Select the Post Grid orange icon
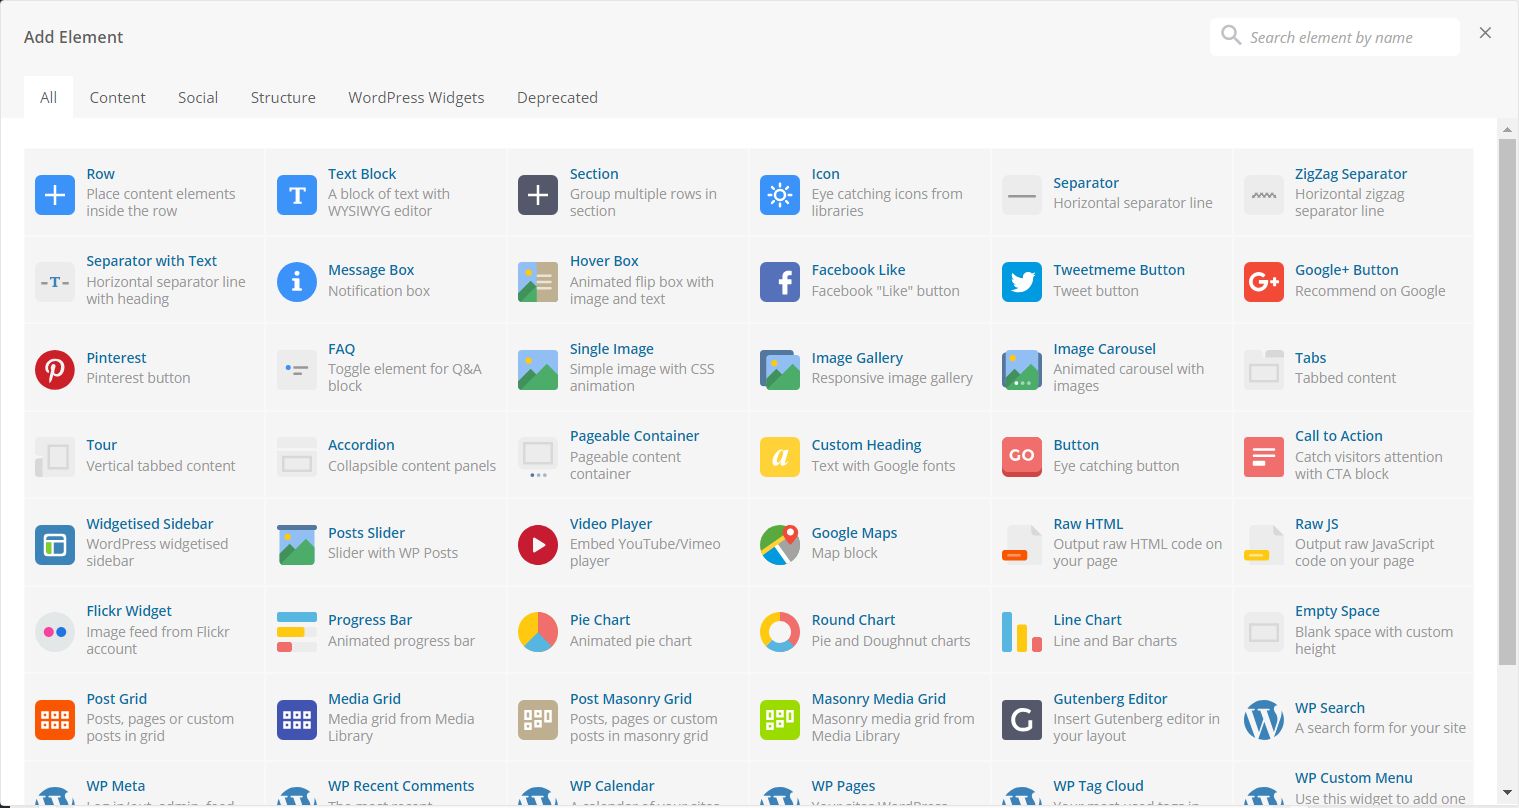Image resolution: width=1519 pixels, height=808 pixels. pos(55,720)
